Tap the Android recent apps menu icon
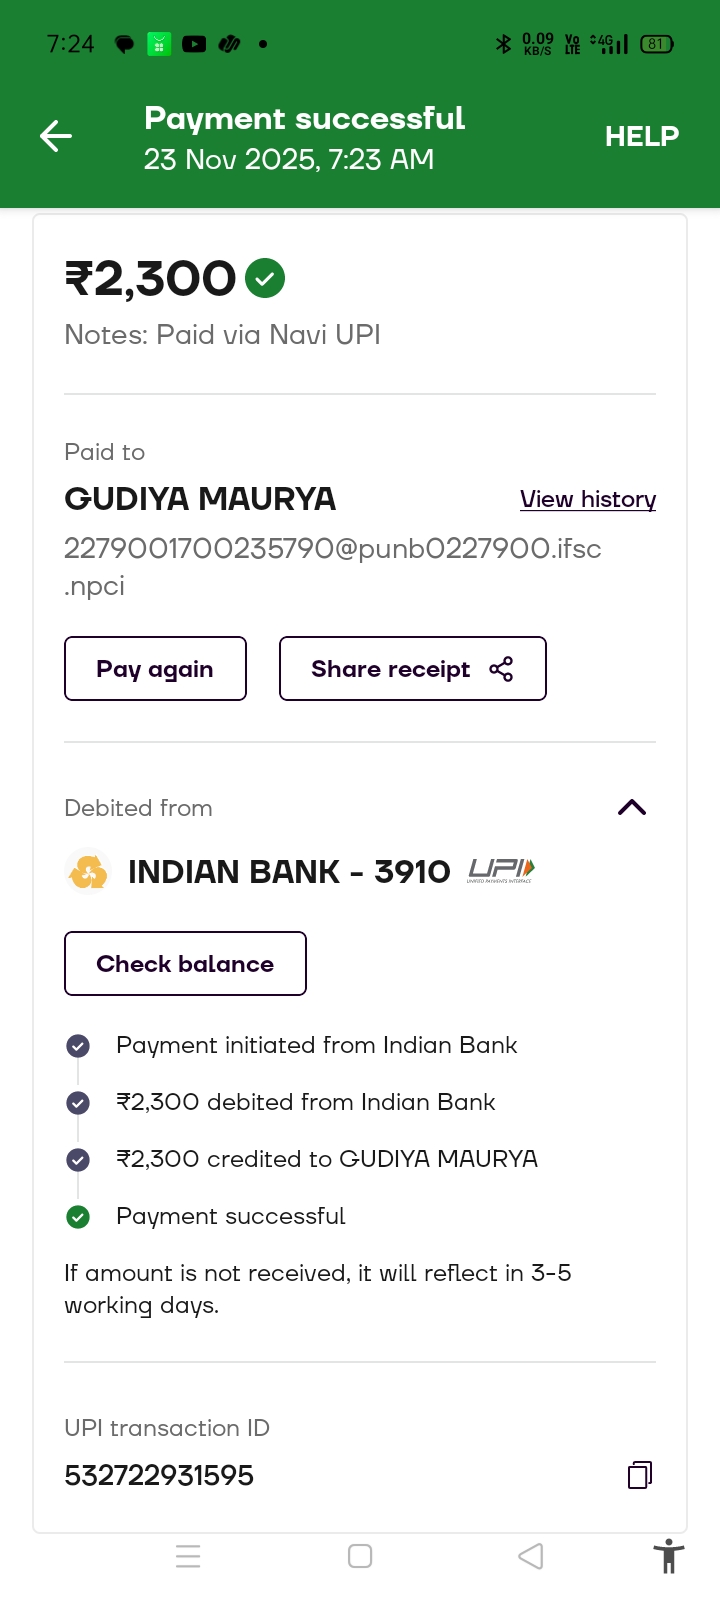This screenshot has height=1600, width=720. (188, 1556)
